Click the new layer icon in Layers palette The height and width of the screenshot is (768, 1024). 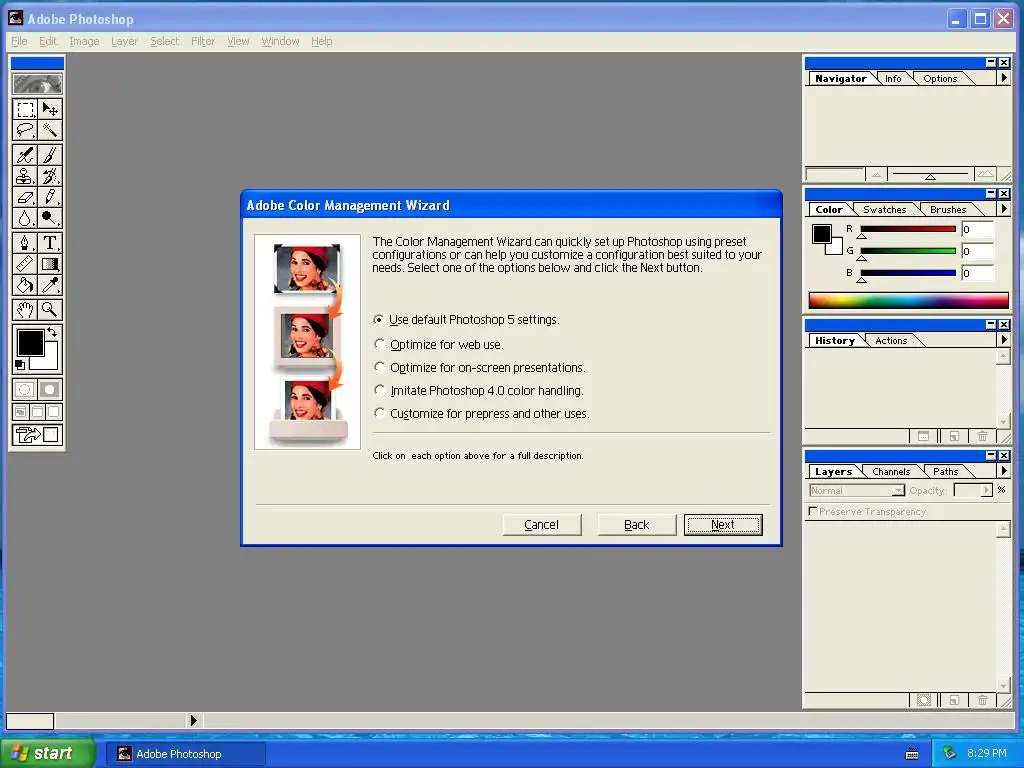pos(954,700)
